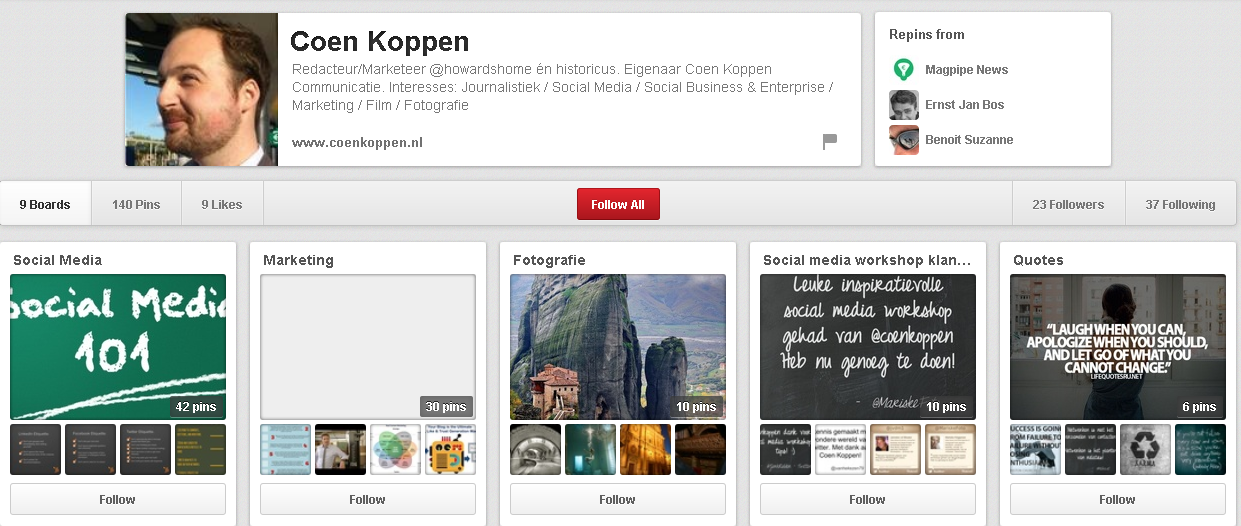Open workshop chalkboard cover image
Screen dimensions: 1241x526
coord(868,347)
